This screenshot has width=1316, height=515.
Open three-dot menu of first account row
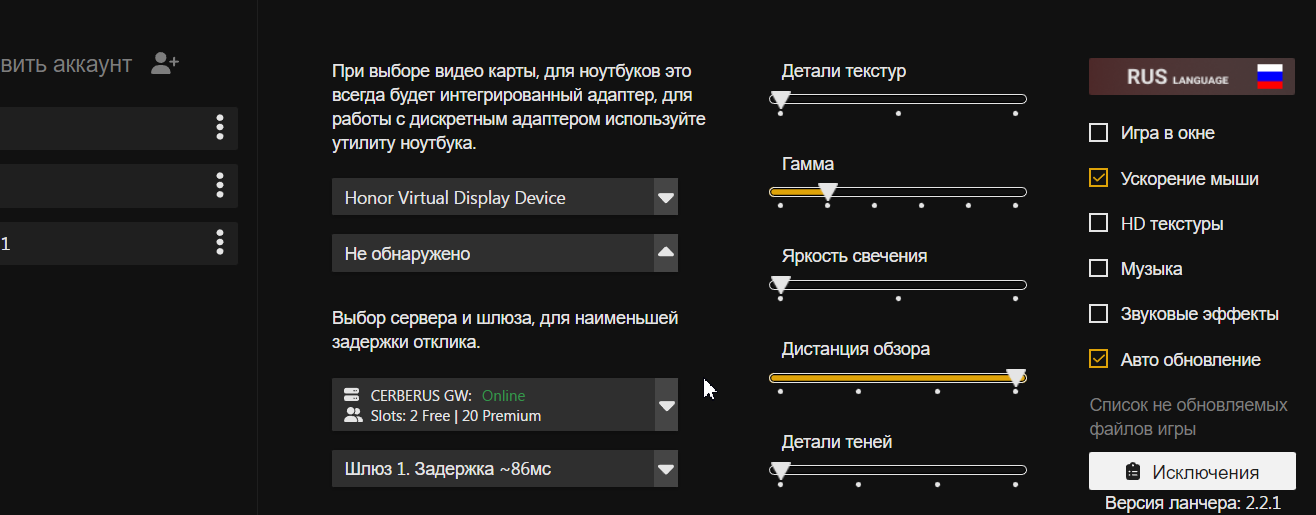pyautogui.click(x=219, y=127)
